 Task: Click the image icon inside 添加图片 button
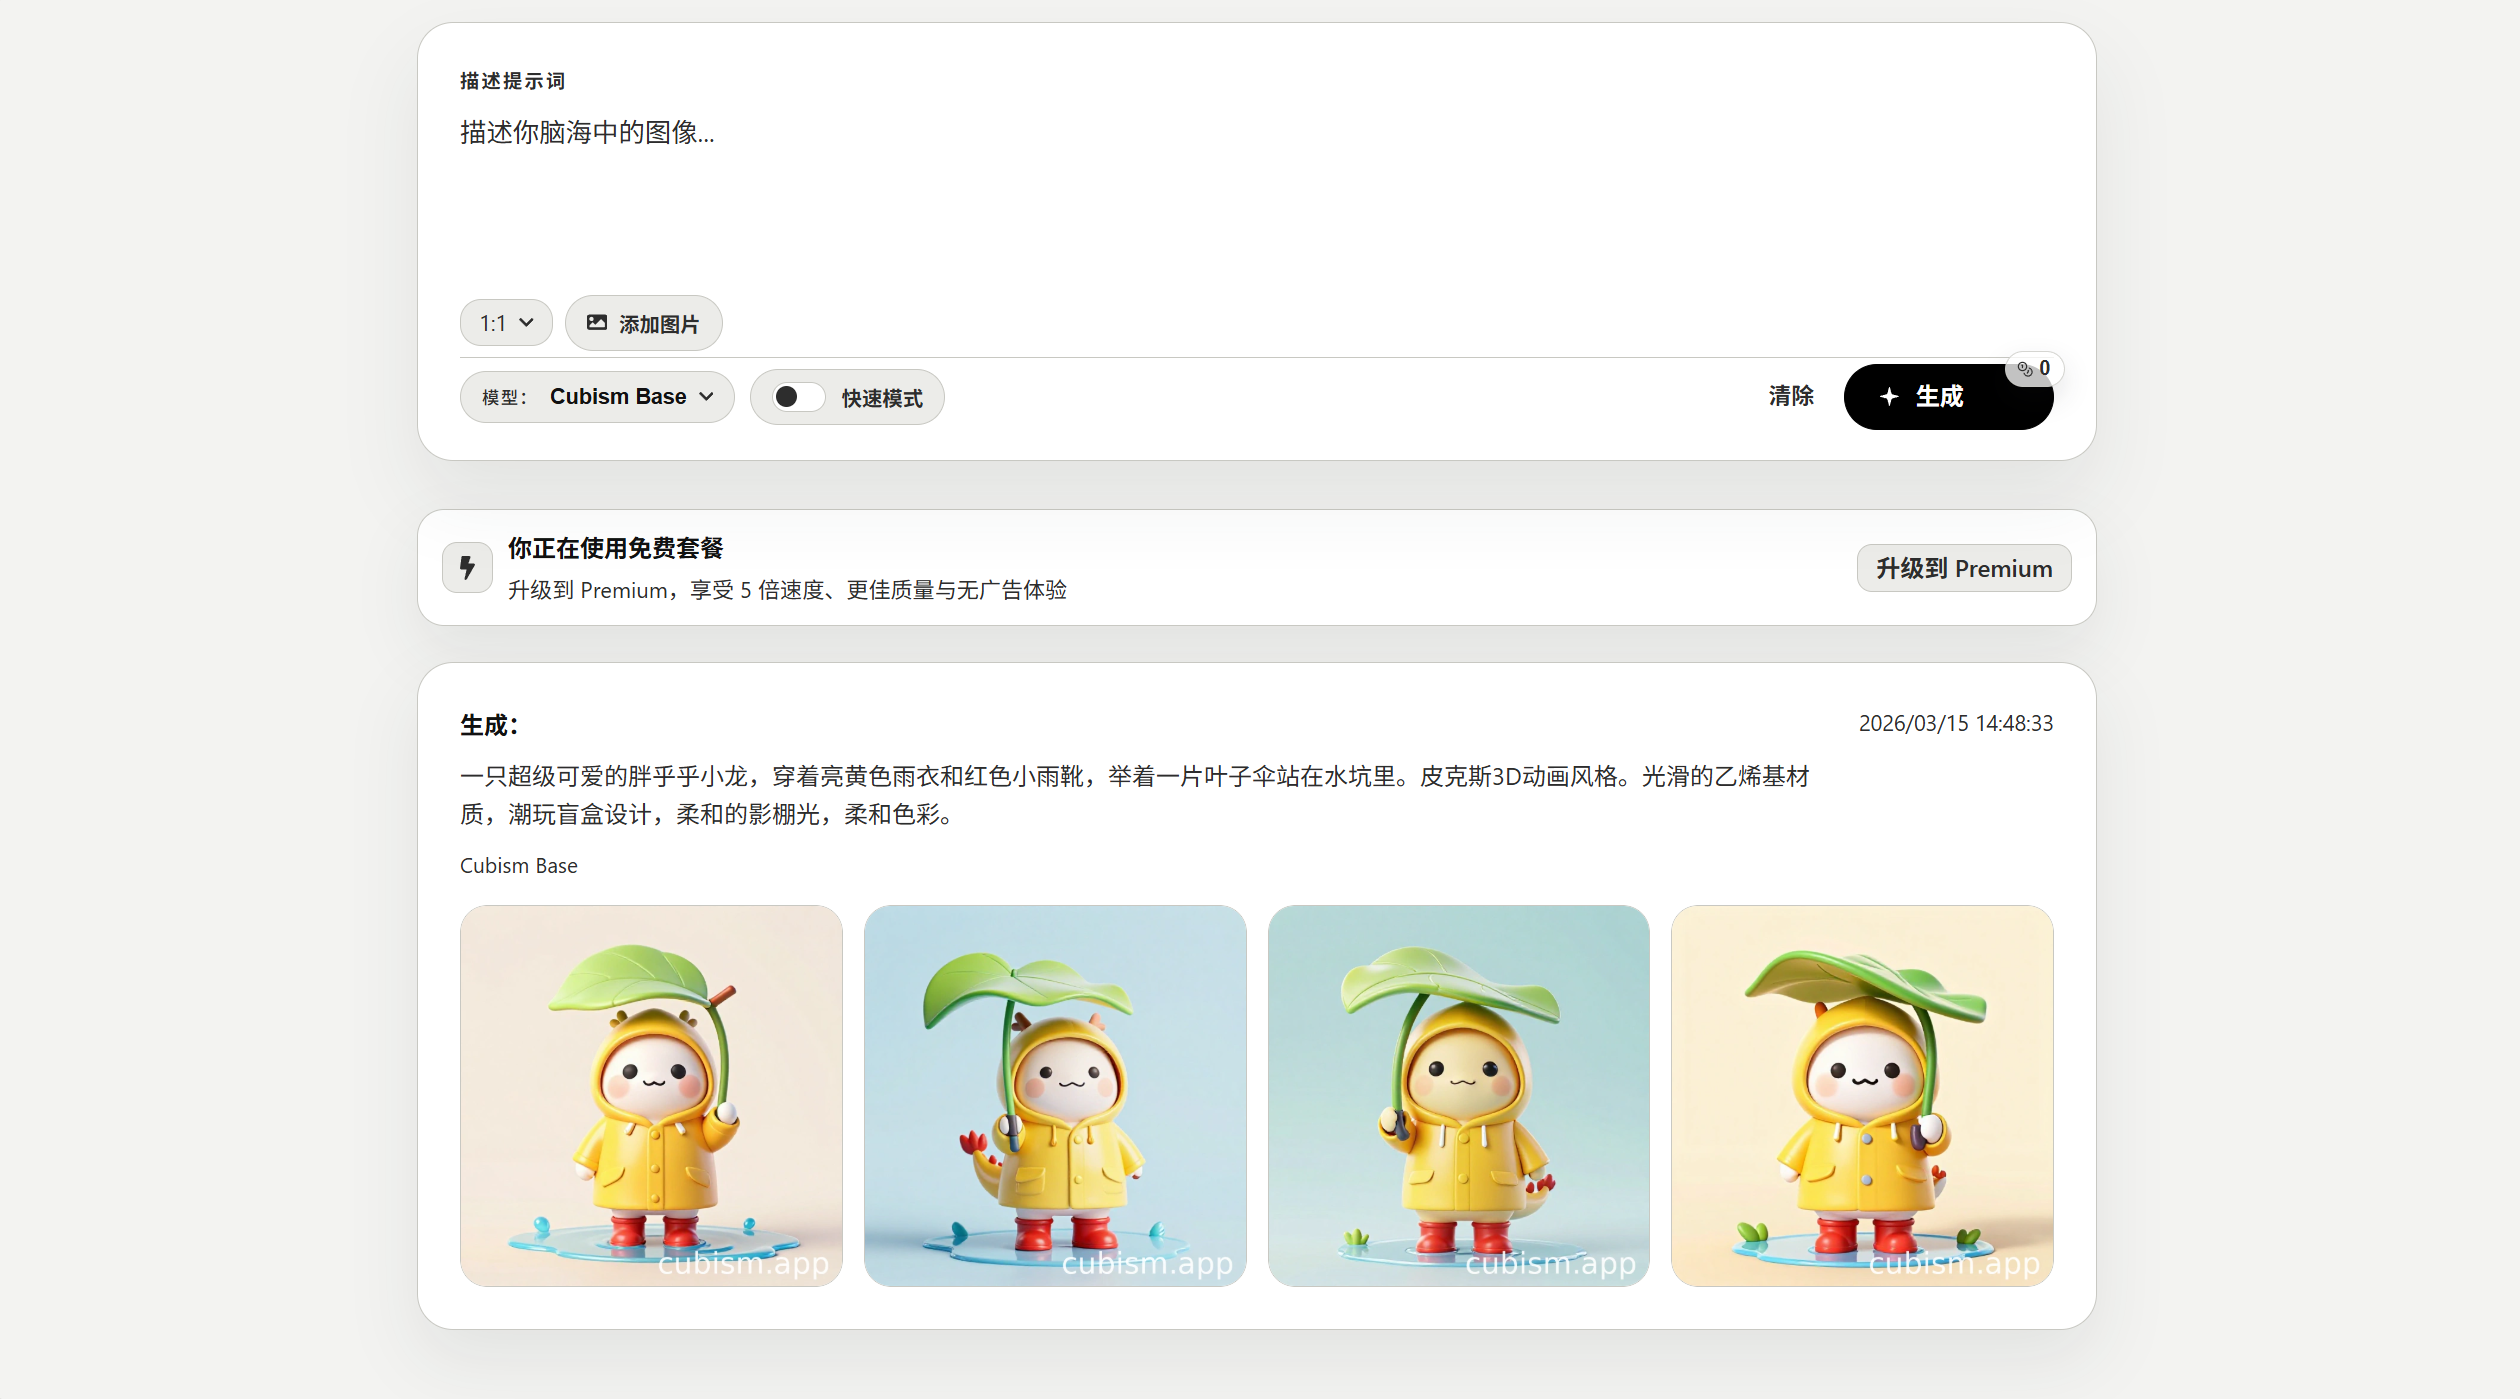click(x=597, y=322)
